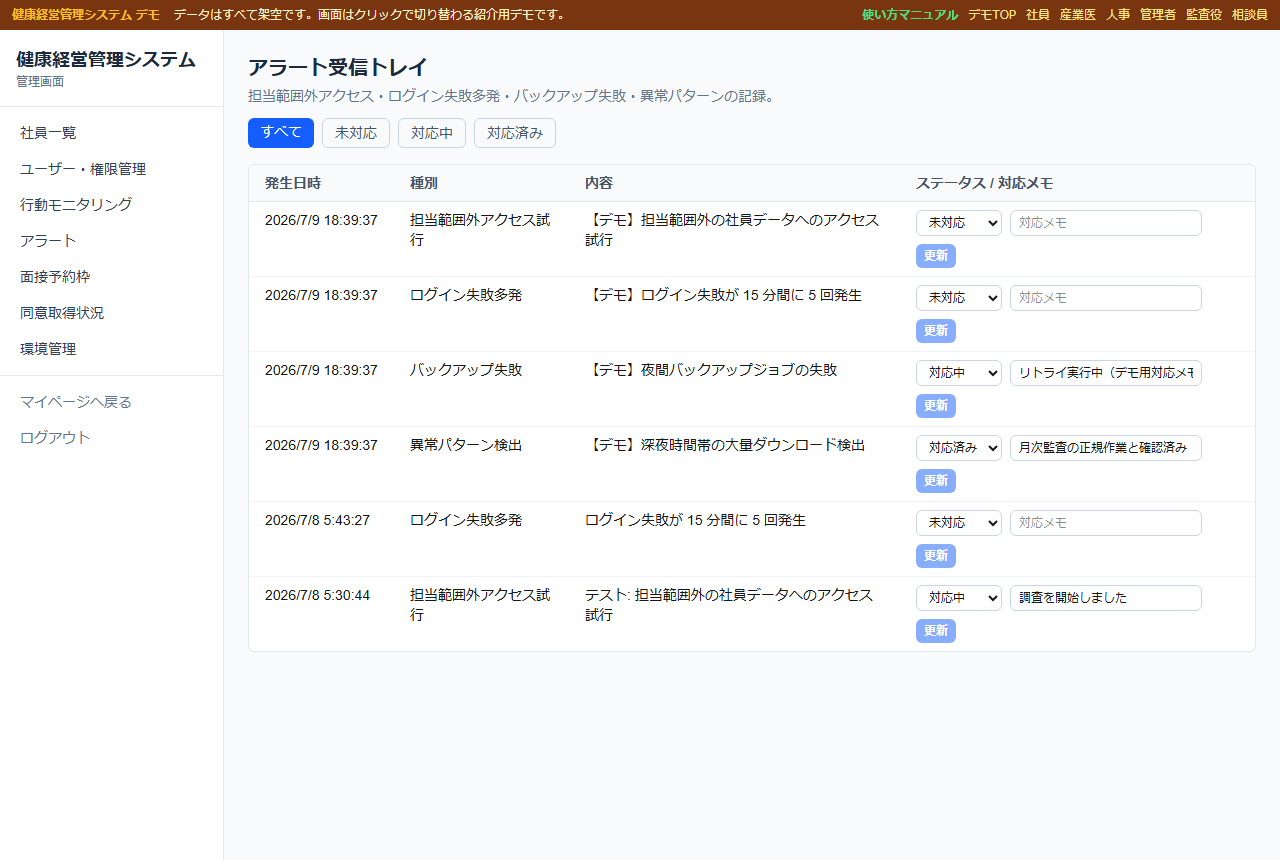Switch to 人事 role view
1280x860 pixels.
(x=1118, y=15)
